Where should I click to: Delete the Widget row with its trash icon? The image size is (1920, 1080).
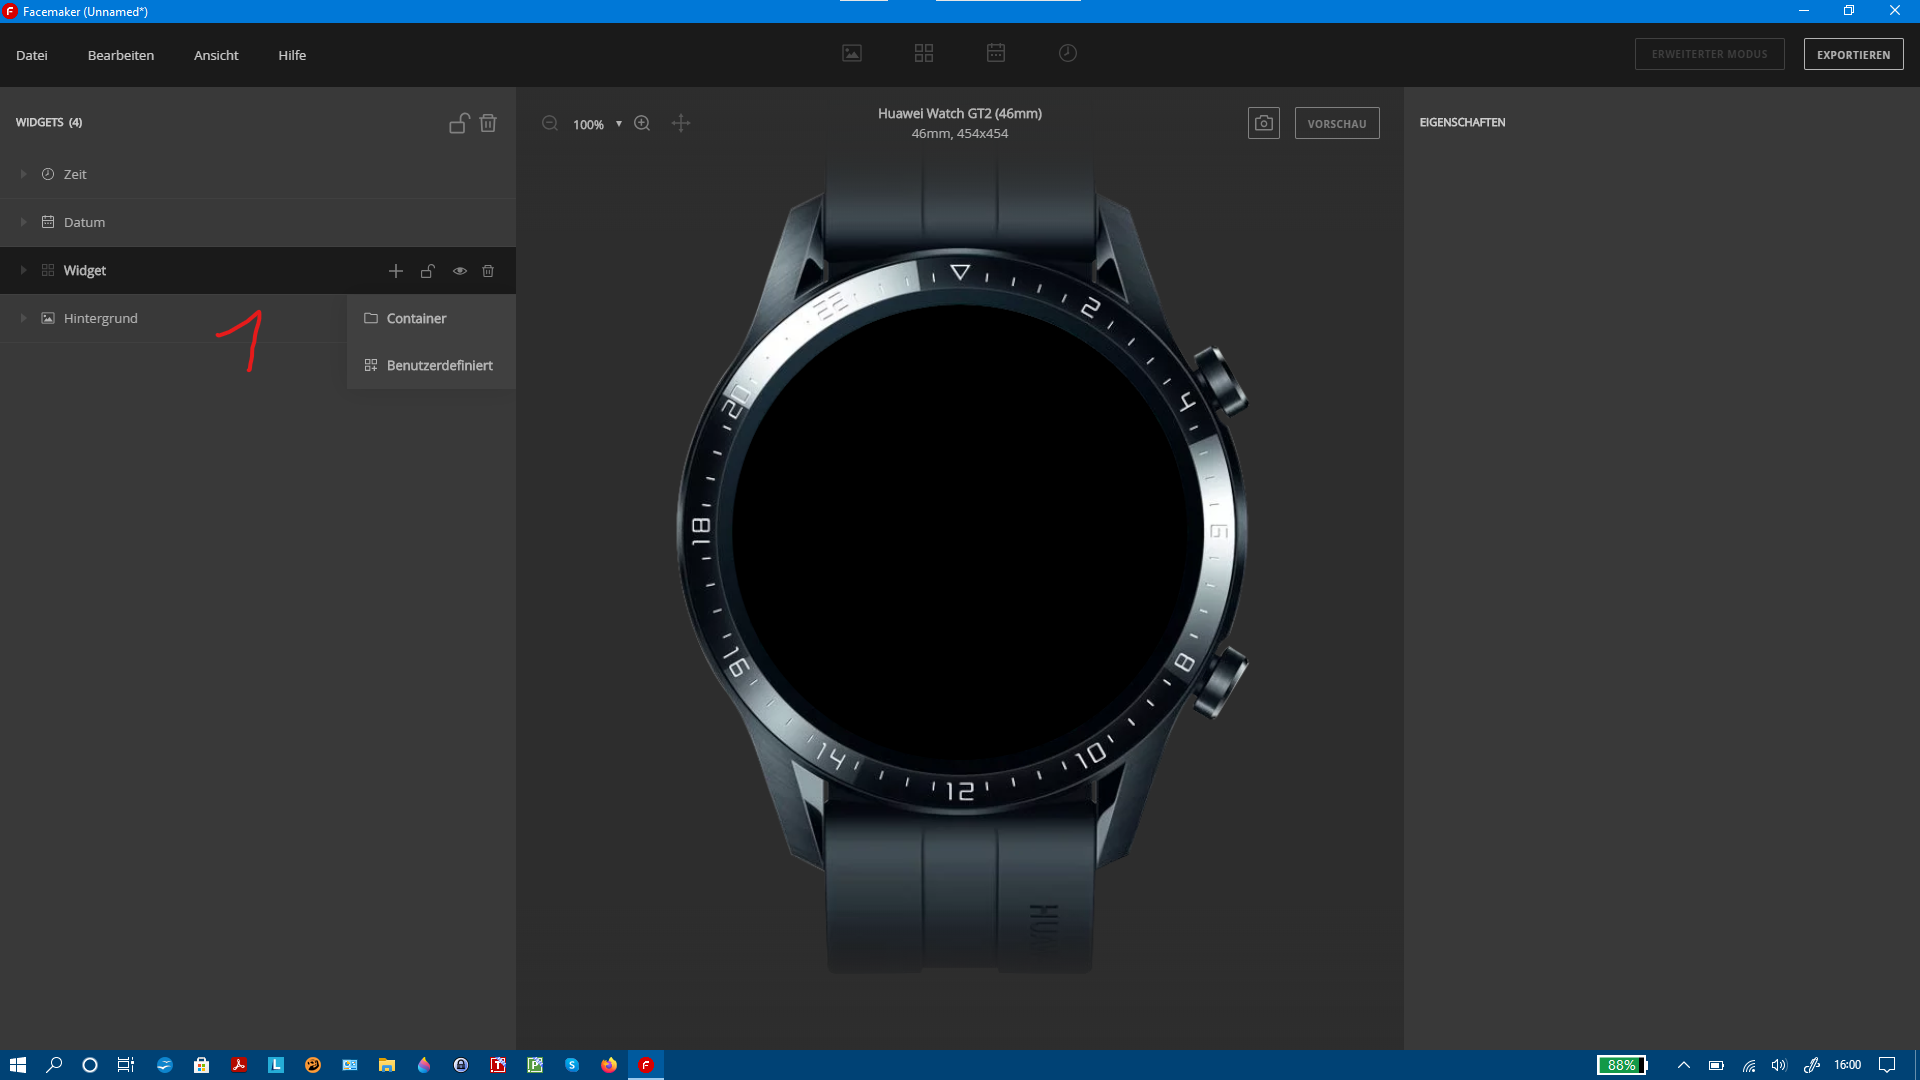(x=488, y=271)
